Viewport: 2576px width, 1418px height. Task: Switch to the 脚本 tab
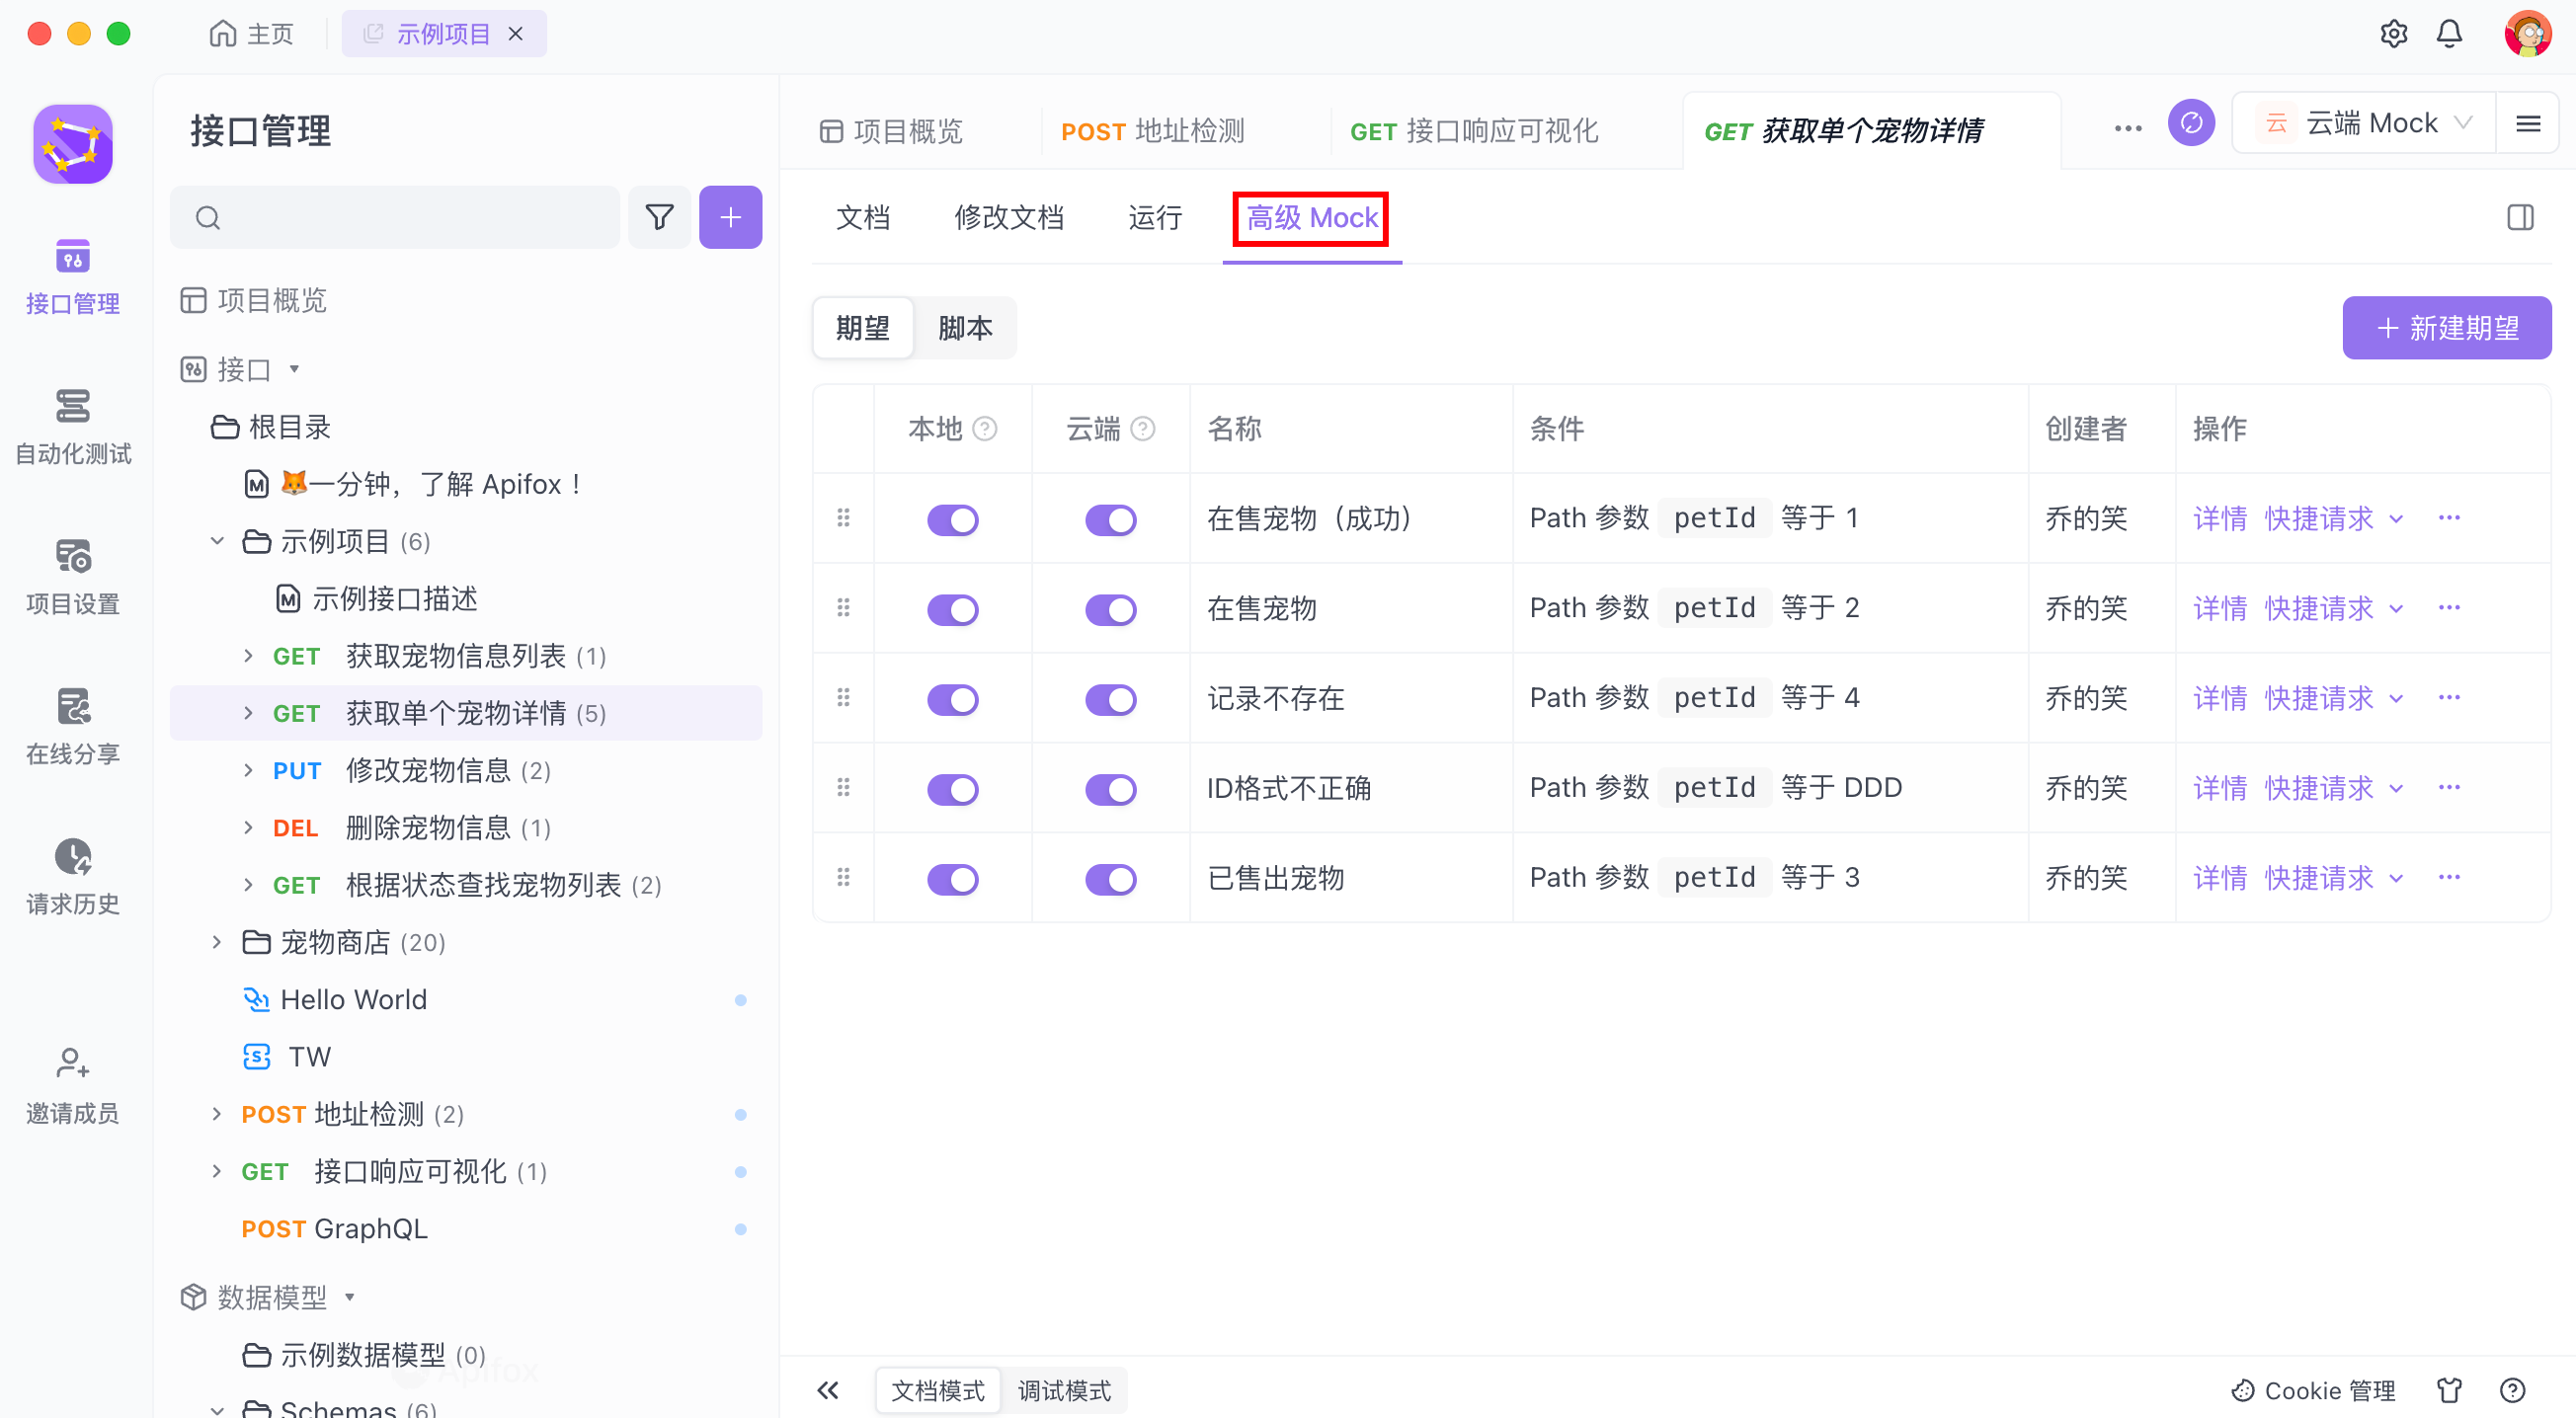pos(965,328)
